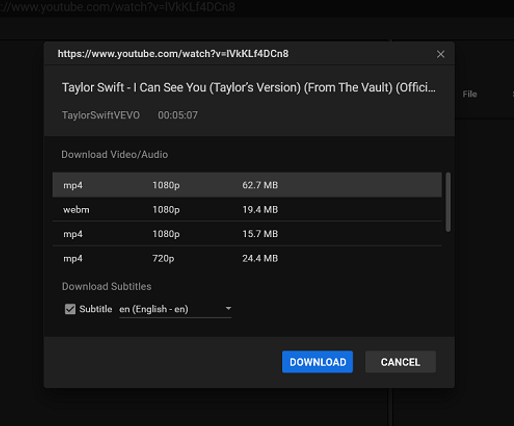Click the Taylor Swift video title
Screen dimensions: 514x426
(x=249, y=87)
